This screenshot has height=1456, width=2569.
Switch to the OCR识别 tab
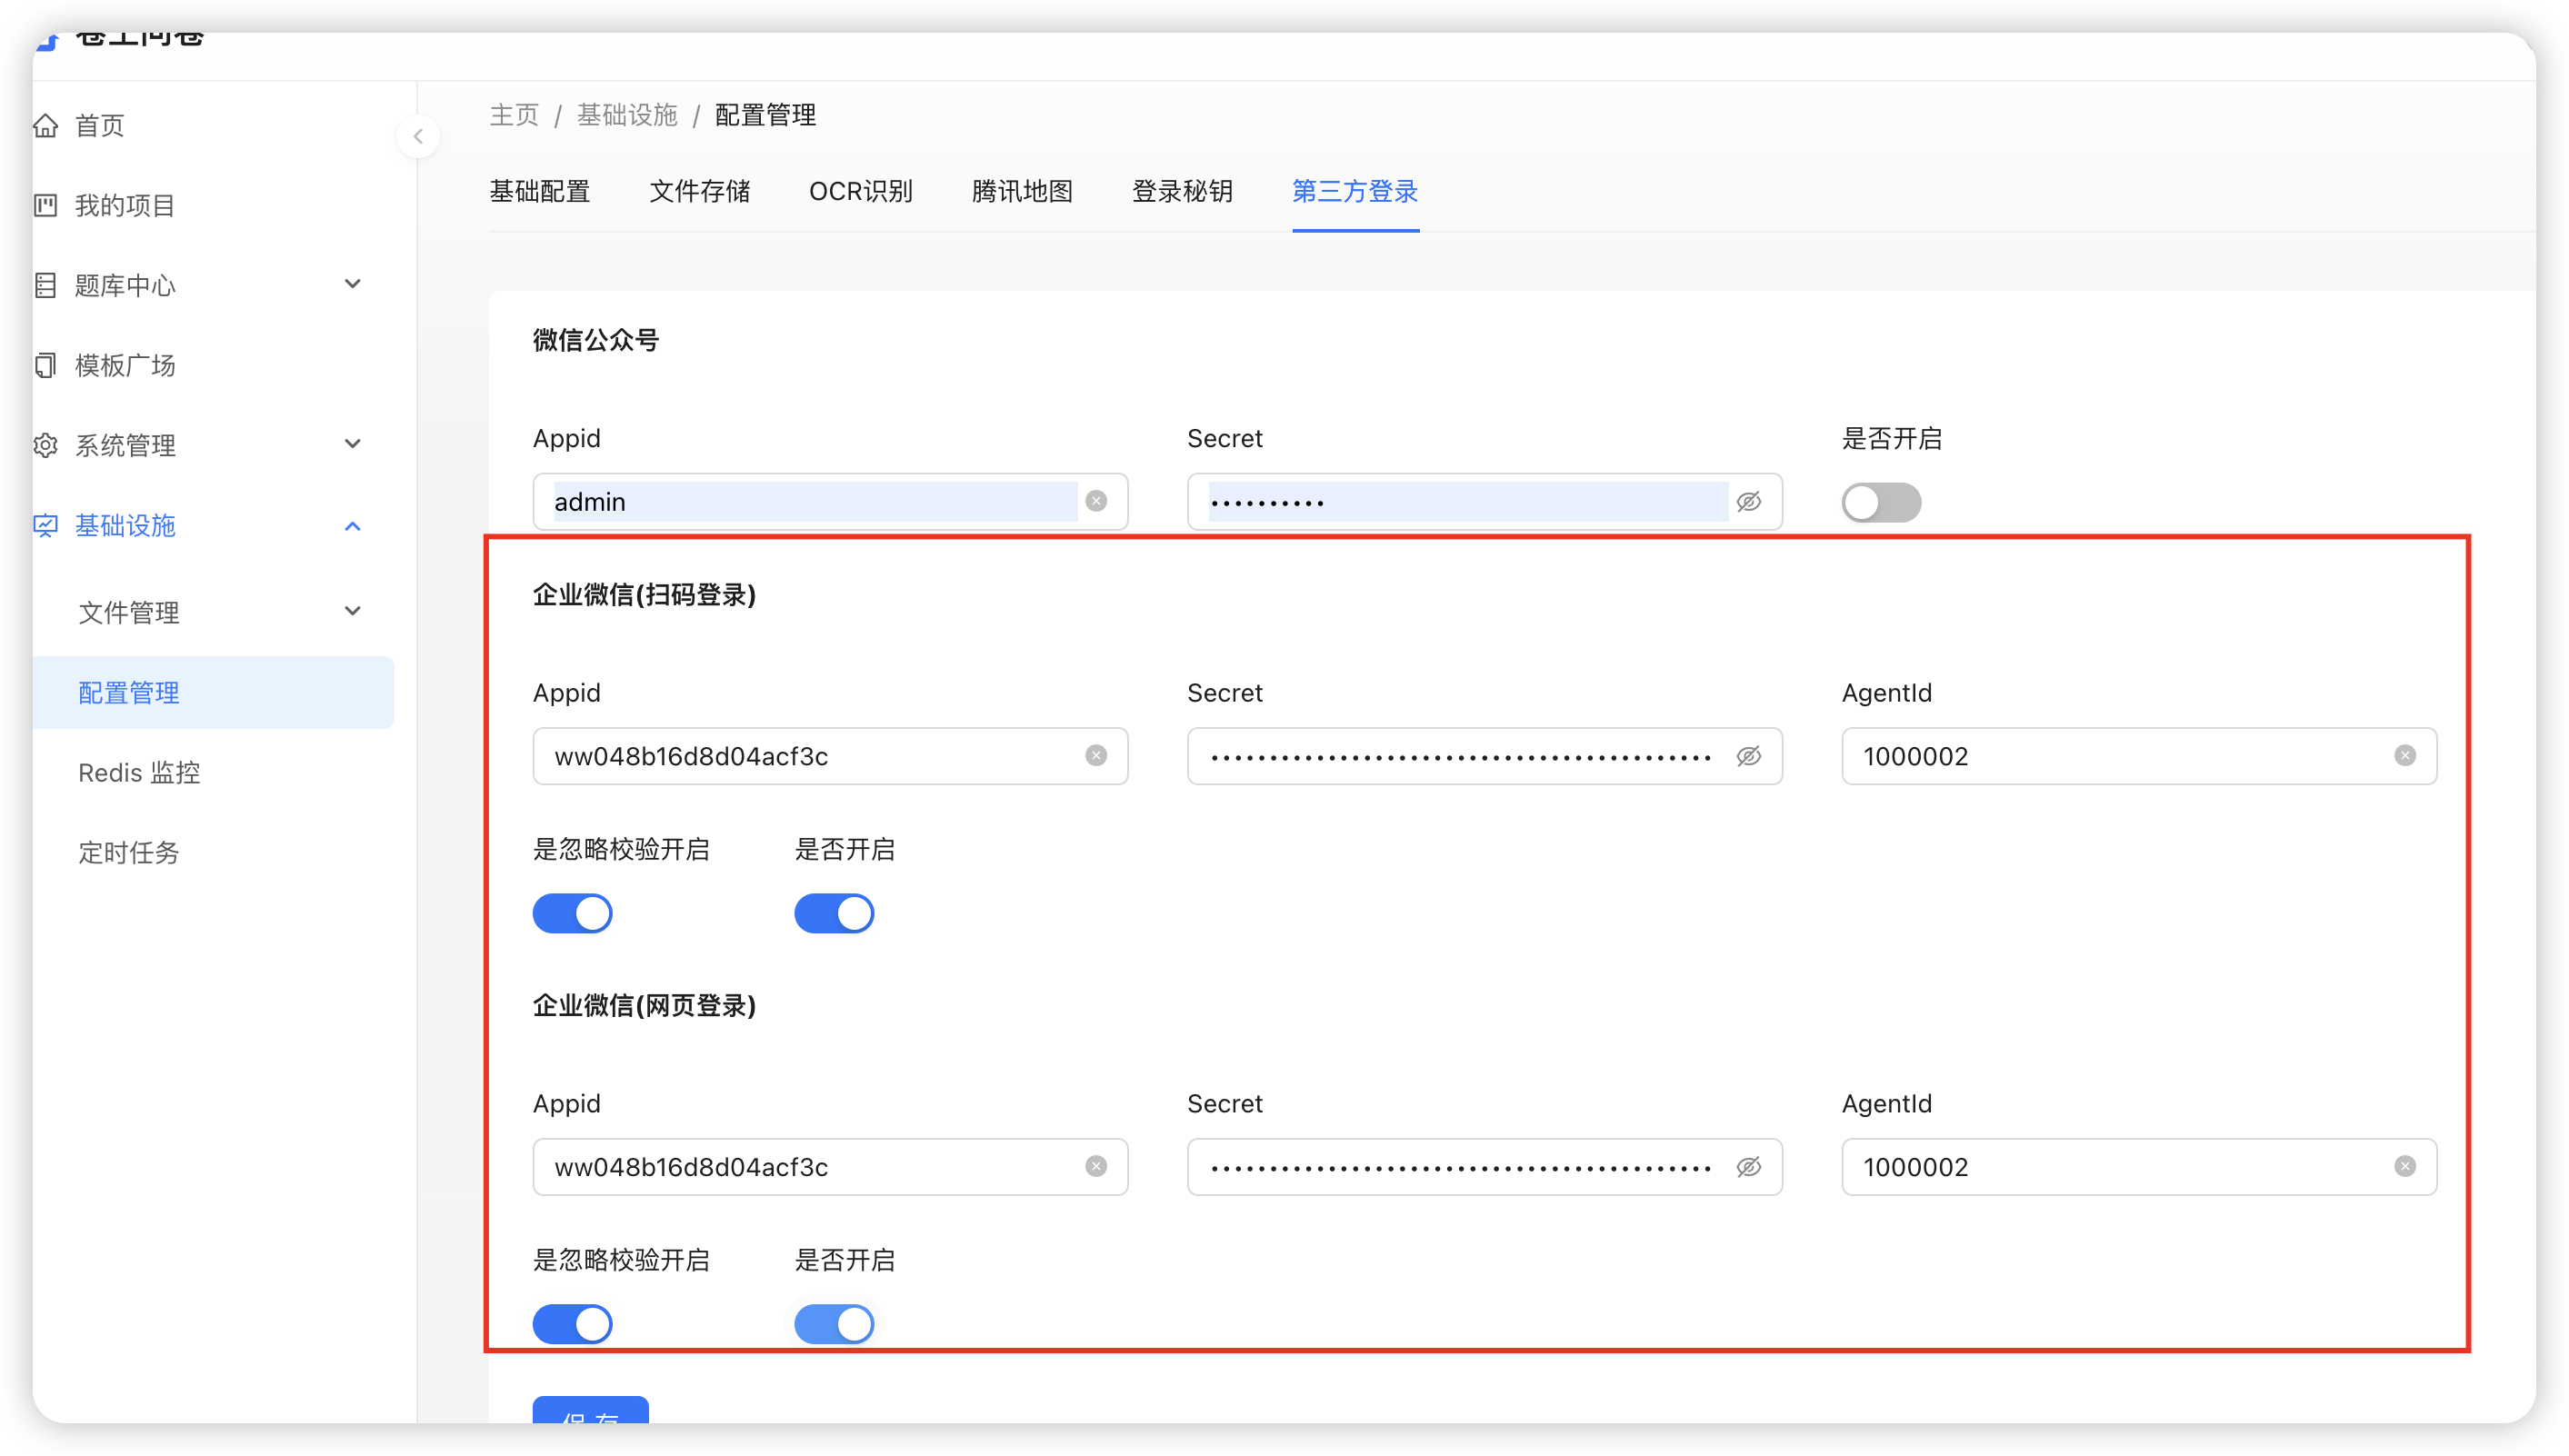[x=861, y=191]
